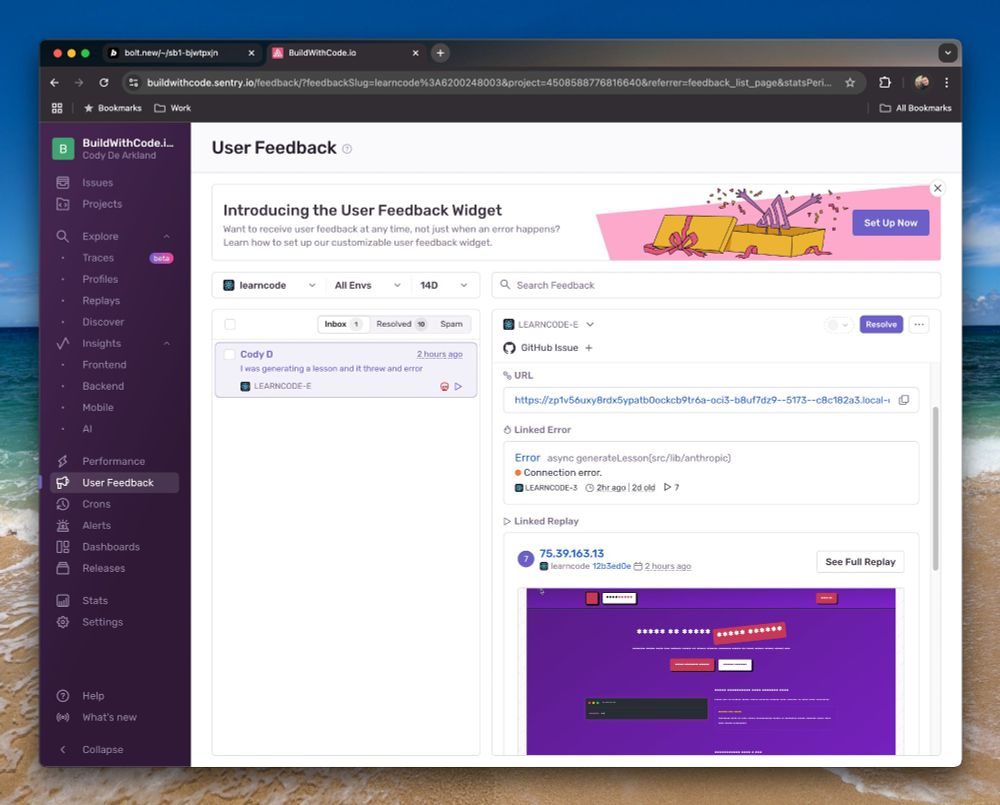Open the tab search dropdown in Chrome
The width and height of the screenshot is (1000, 805).
click(x=948, y=53)
